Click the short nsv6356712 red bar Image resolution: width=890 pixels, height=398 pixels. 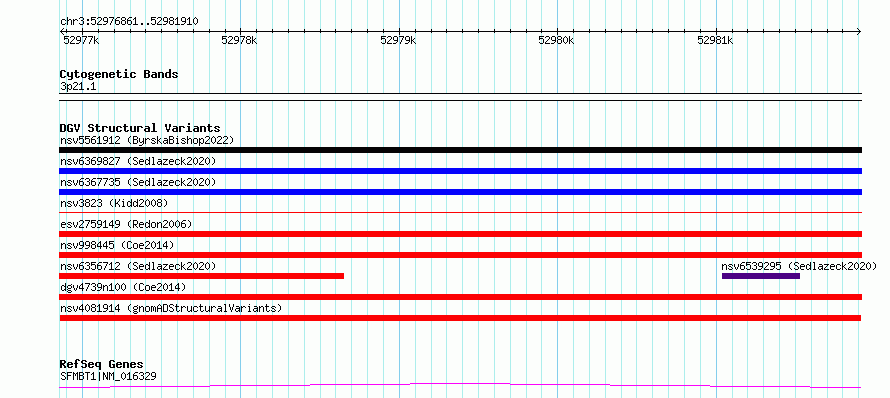point(201,276)
